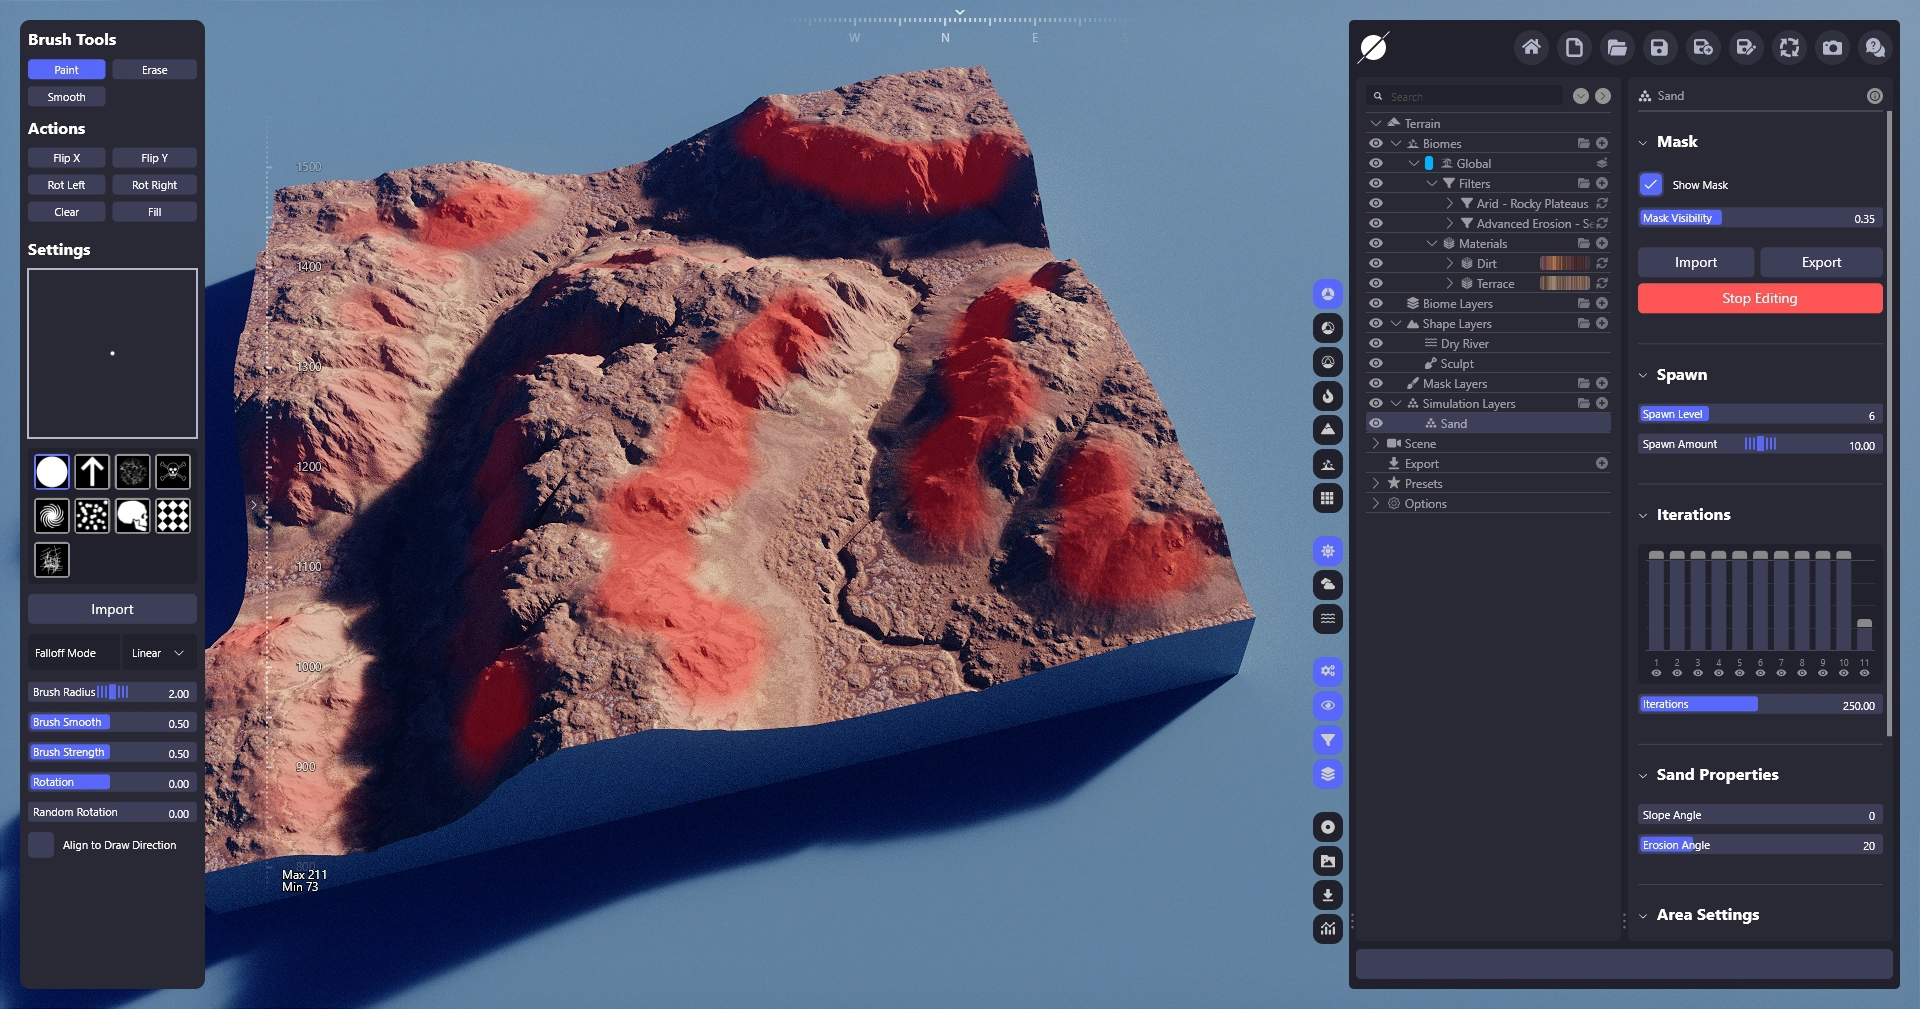Click the Stop Editing button
This screenshot has width=1920, height=1009.
1759,298
